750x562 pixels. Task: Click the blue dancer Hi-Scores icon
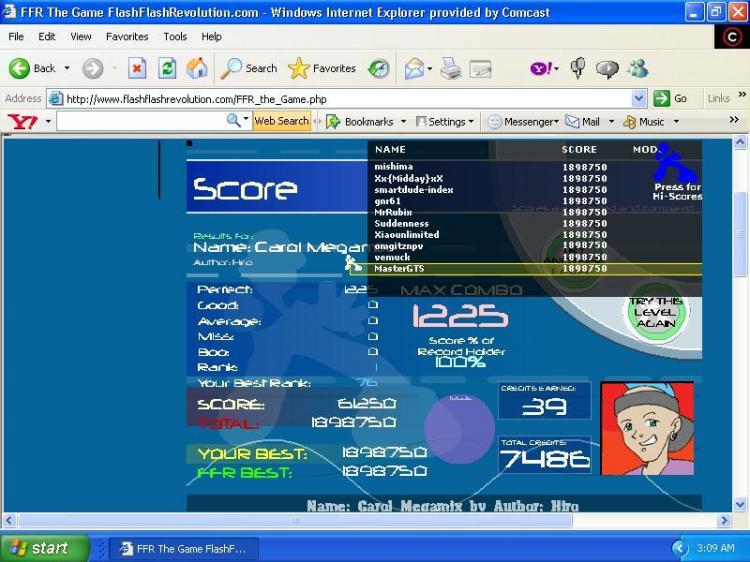click(x=675, y=163)
